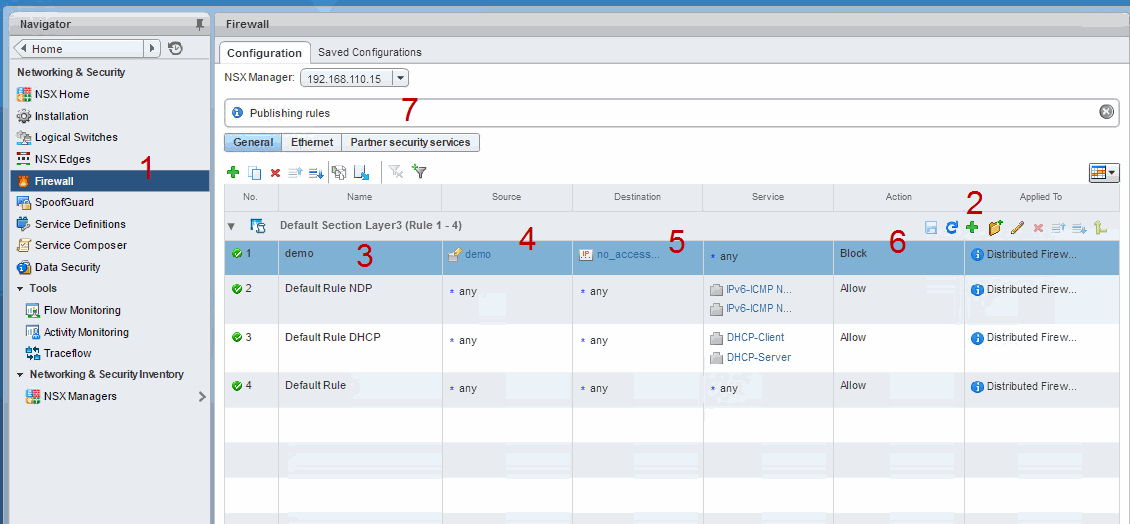1130x524 pixels.
Task: Open the NSX Manager IP address dropdown
Action: [400, 77]
